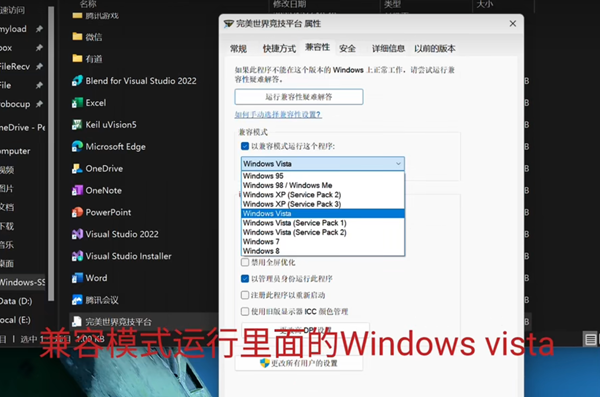Screen dimensions: 600x397
Task: Click the 类型 column header
Action: (393, 4)
